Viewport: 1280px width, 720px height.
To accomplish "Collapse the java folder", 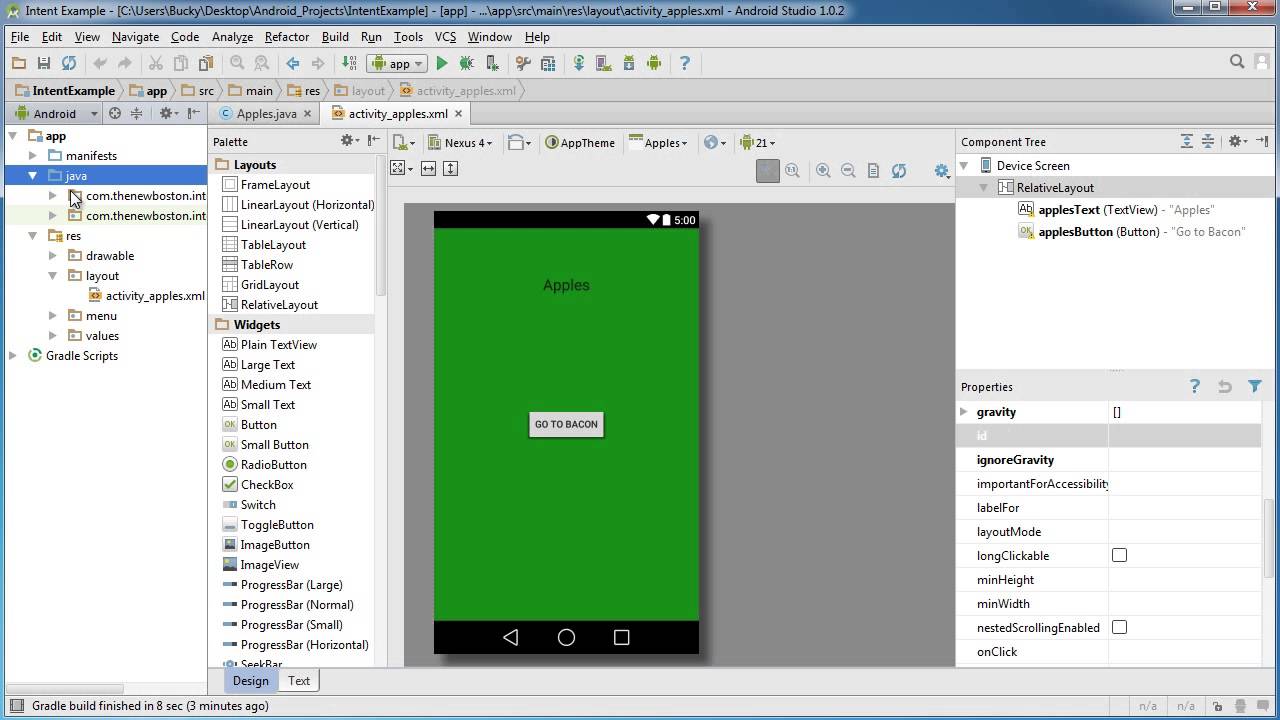I will [x=33, y=176].
